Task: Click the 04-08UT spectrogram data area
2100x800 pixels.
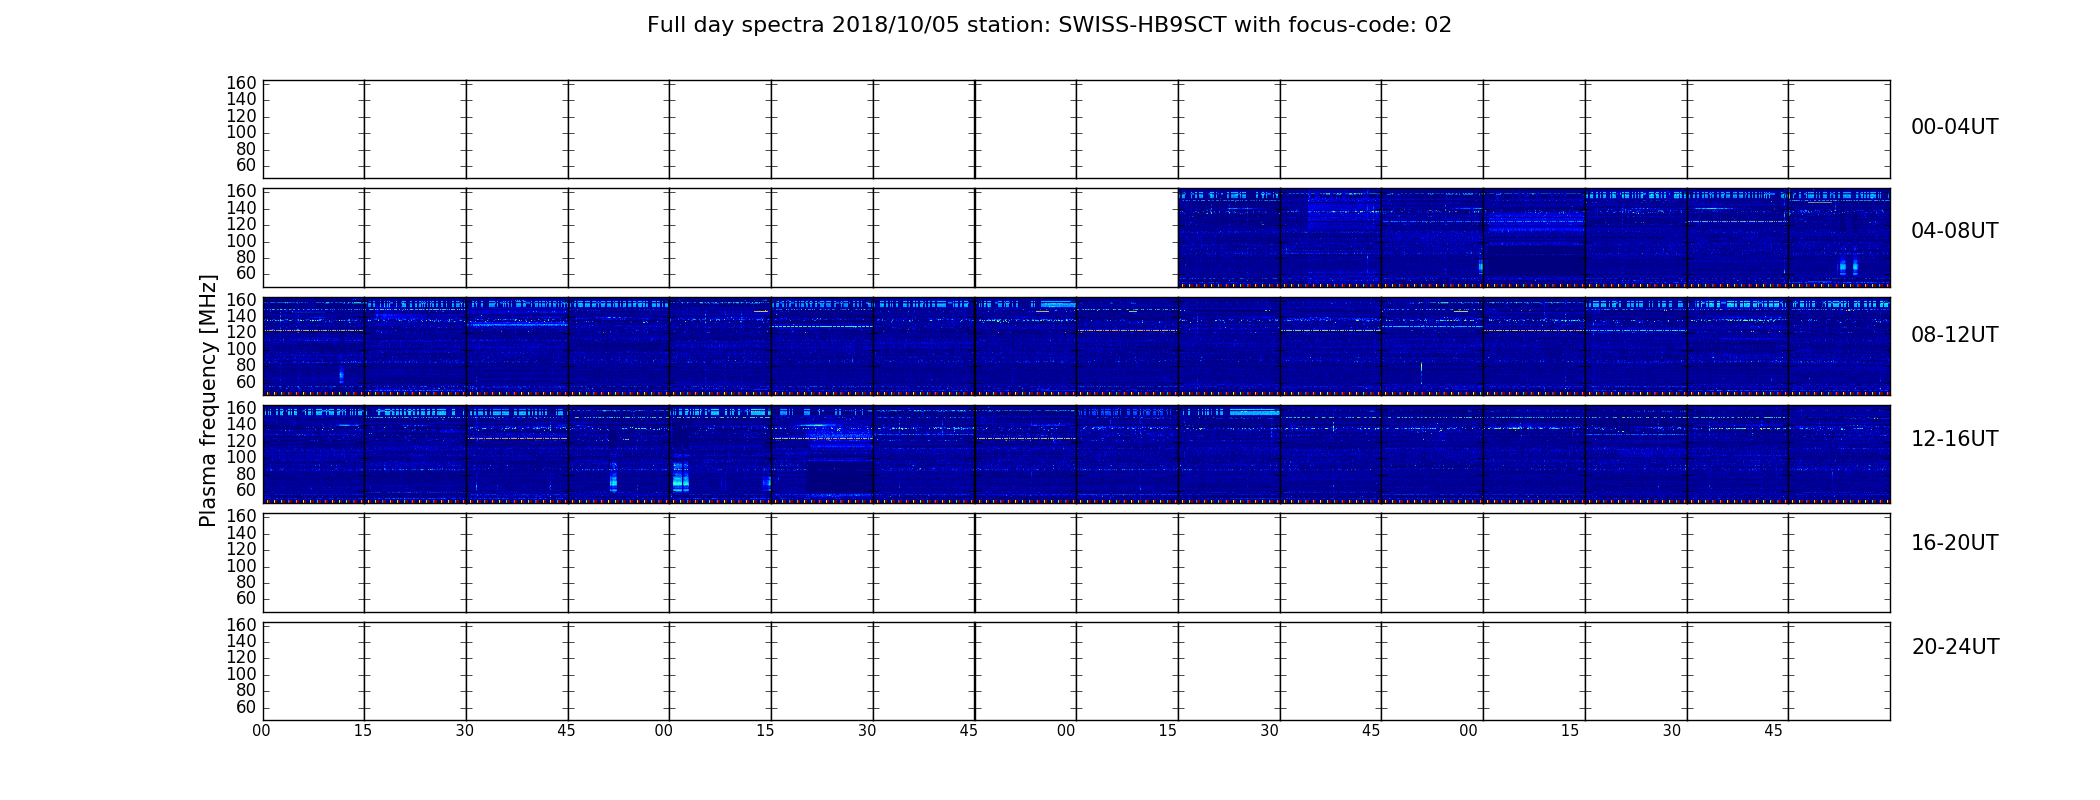Action: pos(1534,238)
